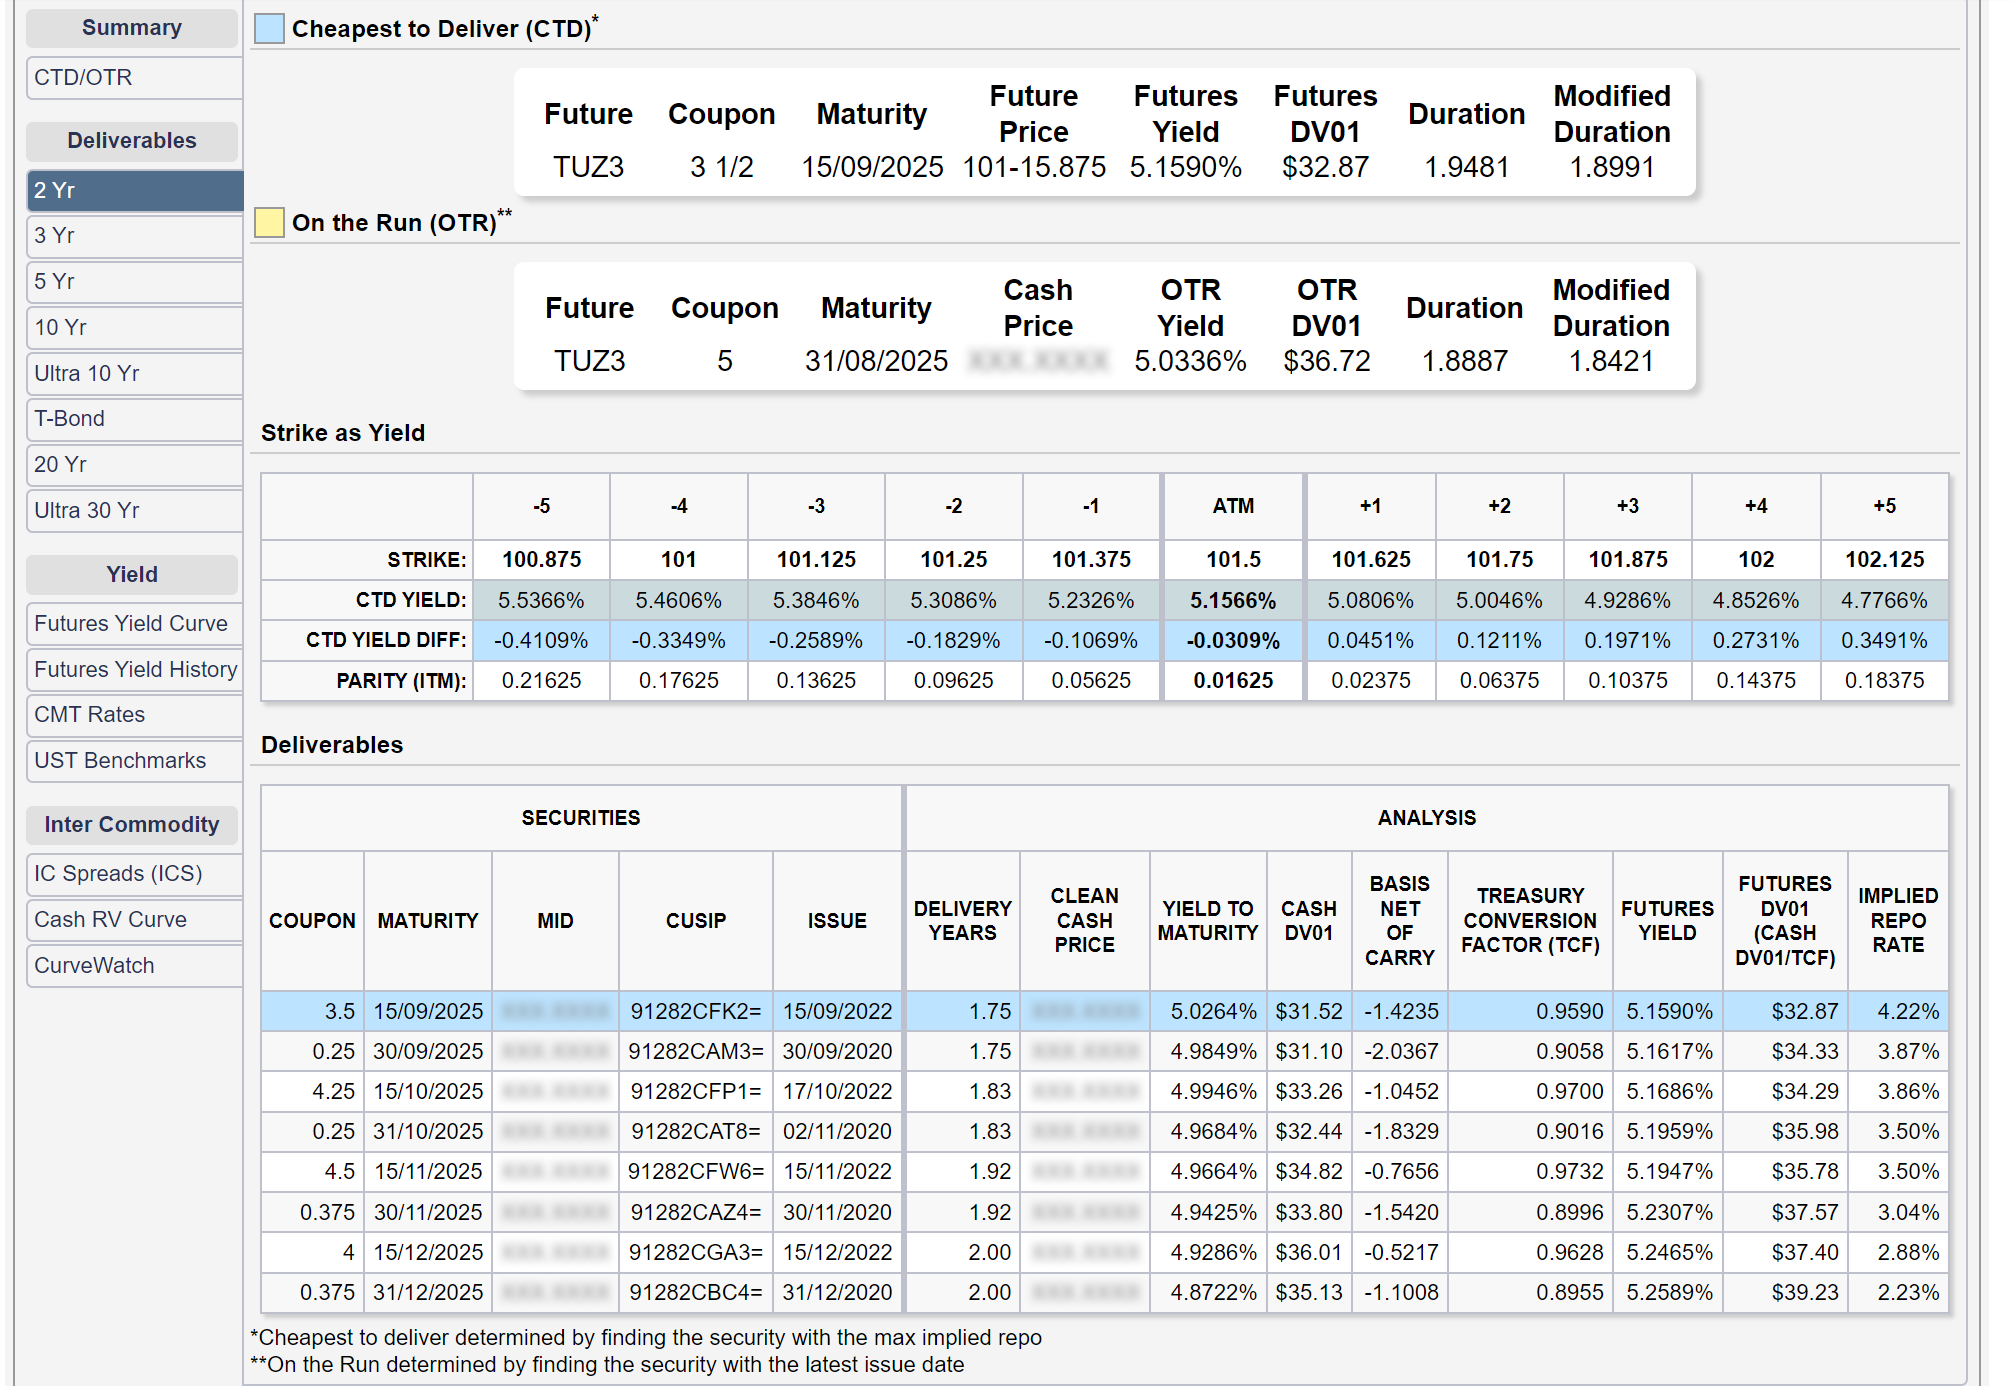Image resolution: width=2012 pixels, height=1386 pixels.
Task: Select CTD yield value 5.1566%
Action: [x=1233, y=601]
